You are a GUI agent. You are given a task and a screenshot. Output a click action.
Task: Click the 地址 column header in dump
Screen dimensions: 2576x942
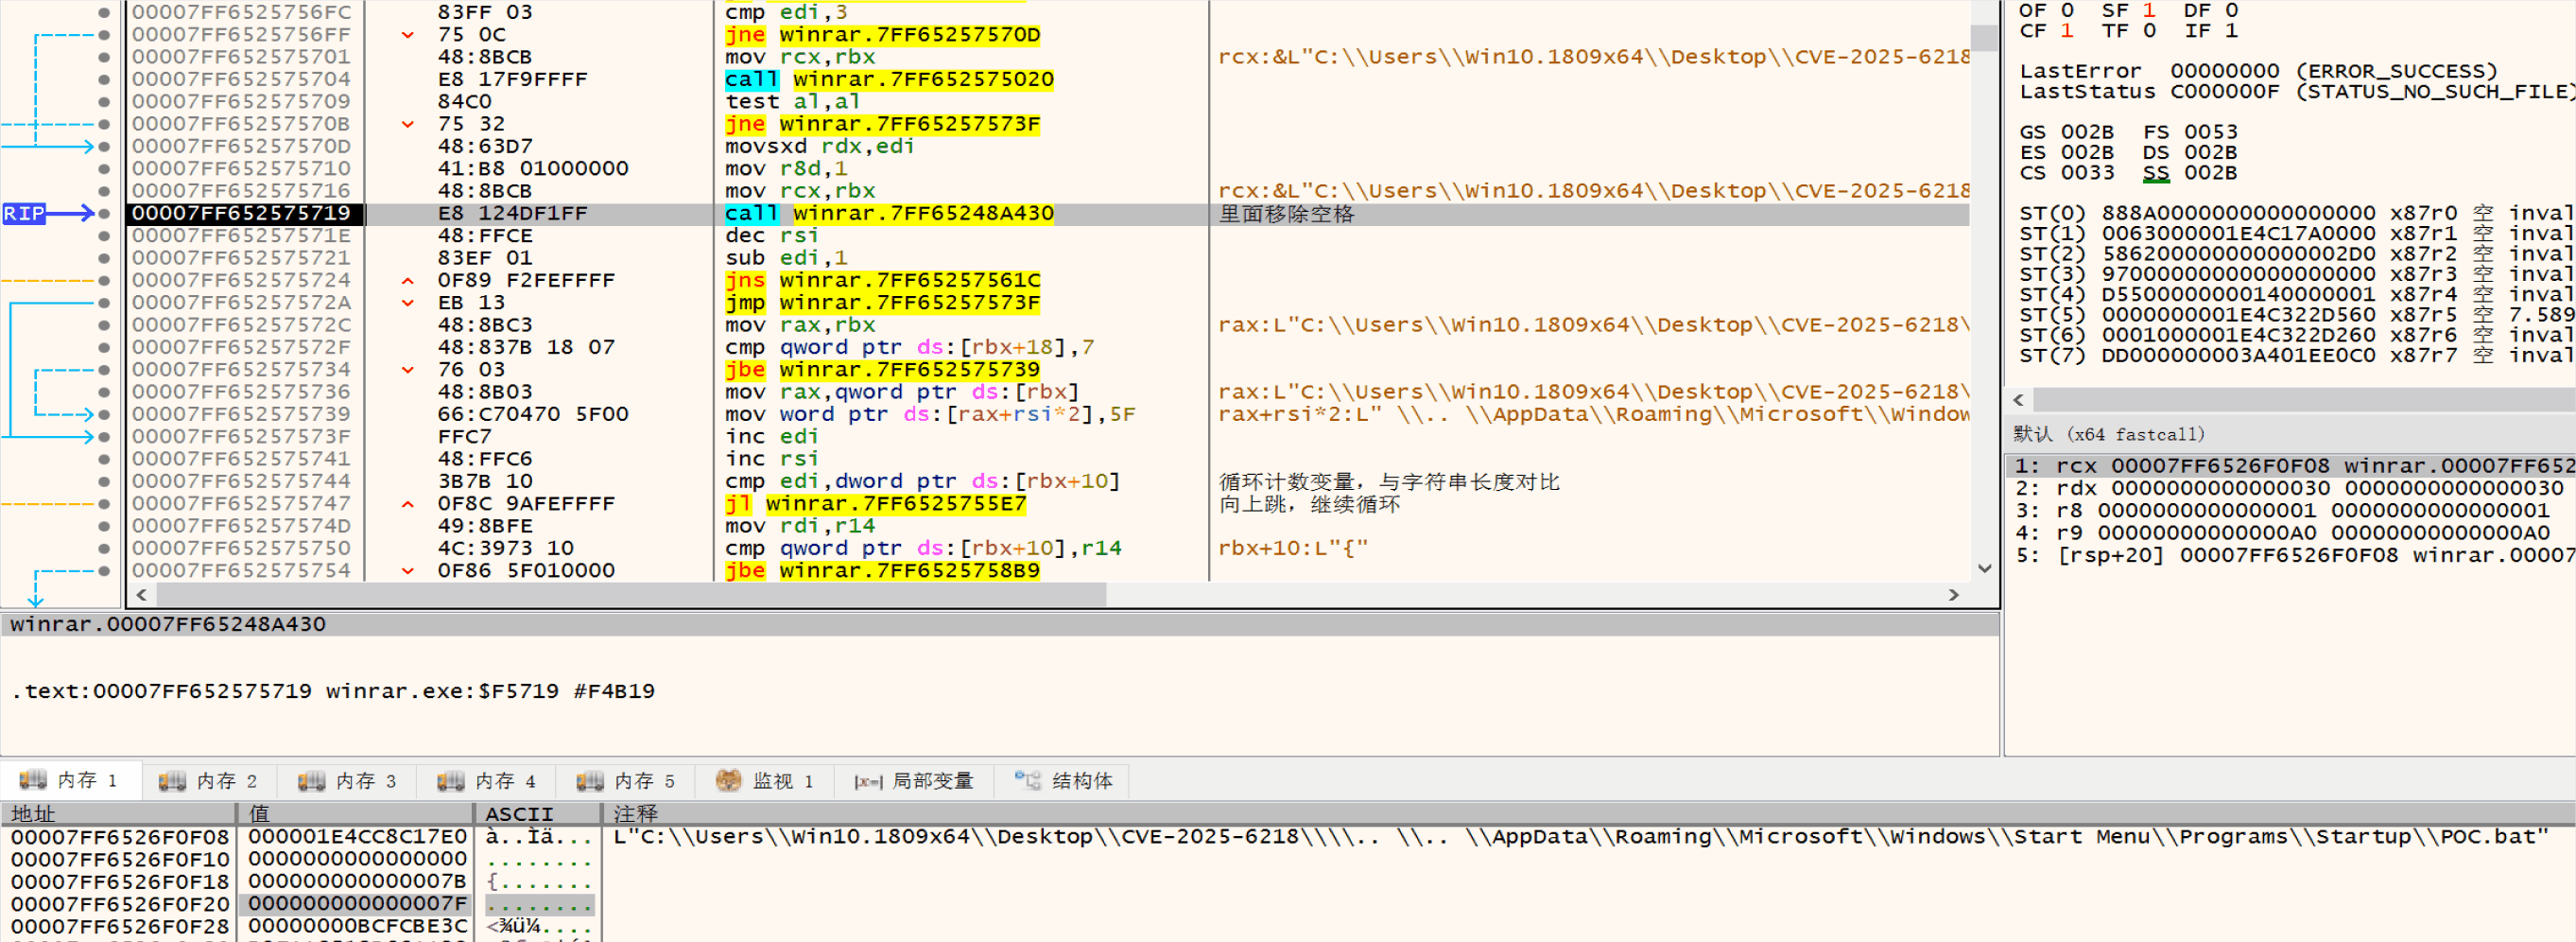click(118, 813)
